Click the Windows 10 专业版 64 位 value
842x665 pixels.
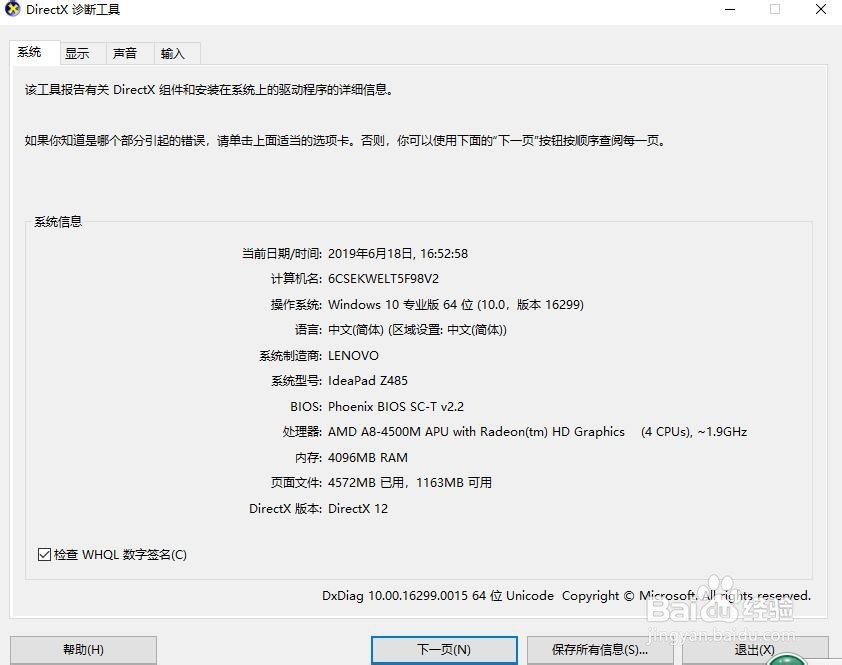[x=456, y=305]
